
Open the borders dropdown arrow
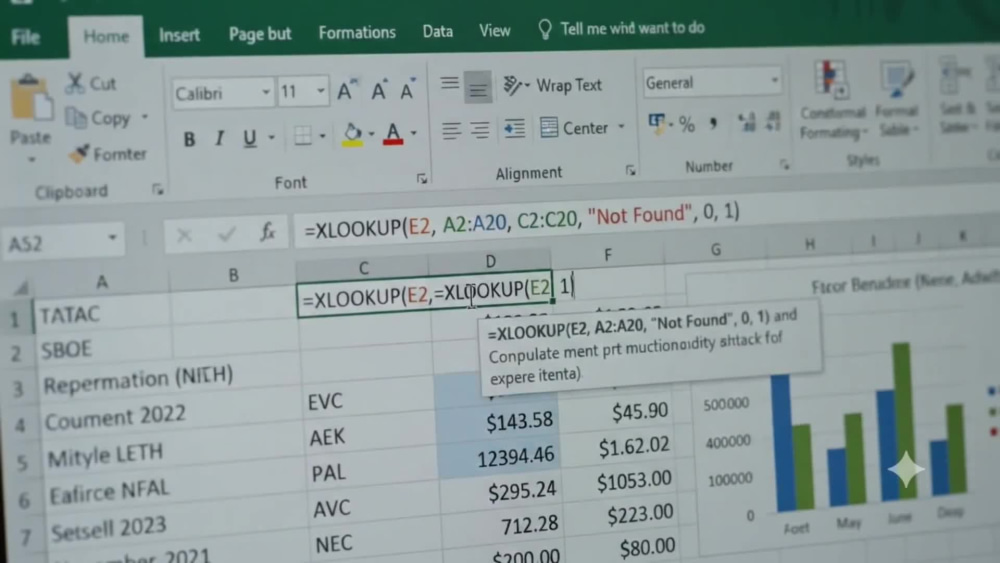point(323,135)
